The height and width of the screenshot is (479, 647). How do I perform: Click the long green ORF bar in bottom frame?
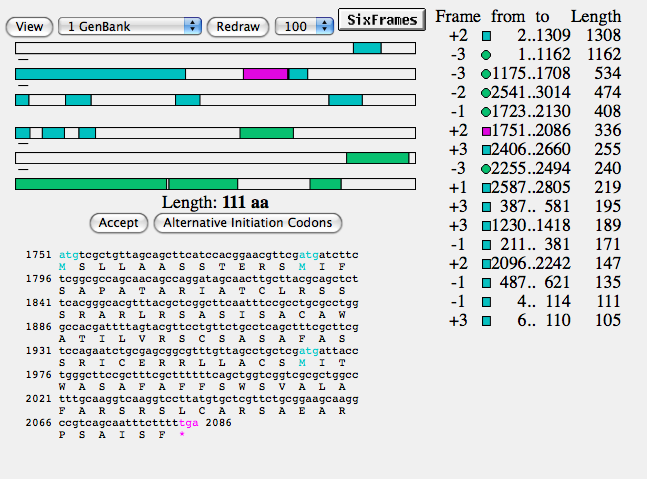(x=90, y=184)
